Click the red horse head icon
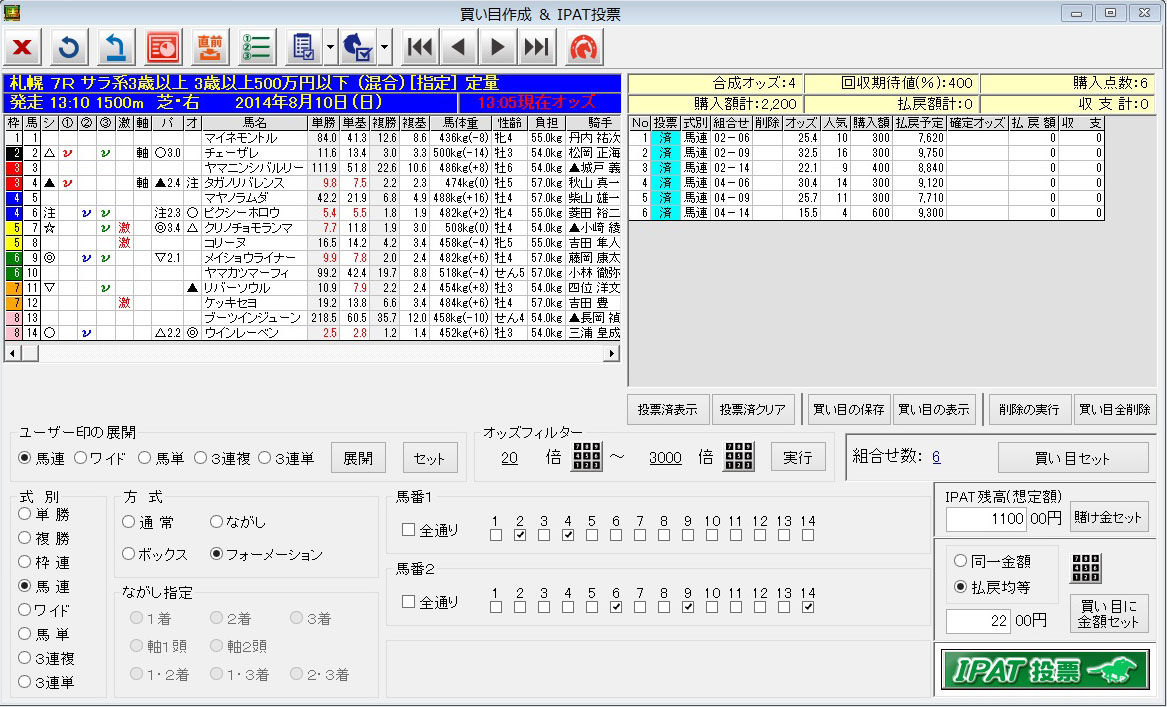This screenshot has width=1167, height=707. coord(584,48)
